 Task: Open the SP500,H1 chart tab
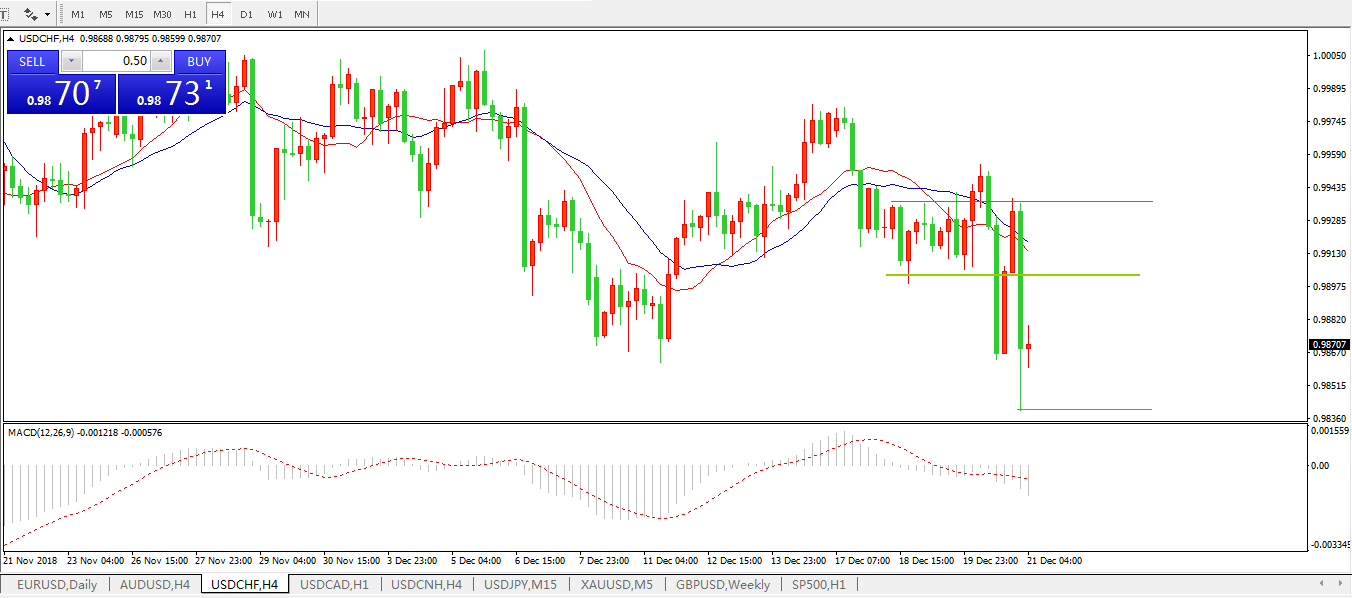click(x=818, y=584)
